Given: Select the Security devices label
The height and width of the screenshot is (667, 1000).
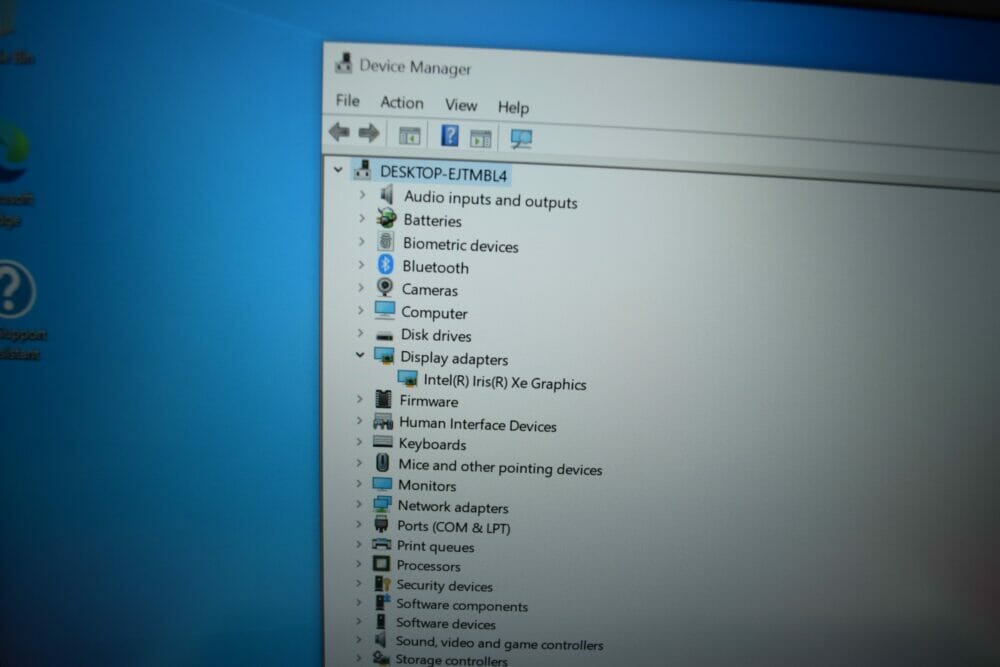Looking at the screenshot, I should [445, 585].
